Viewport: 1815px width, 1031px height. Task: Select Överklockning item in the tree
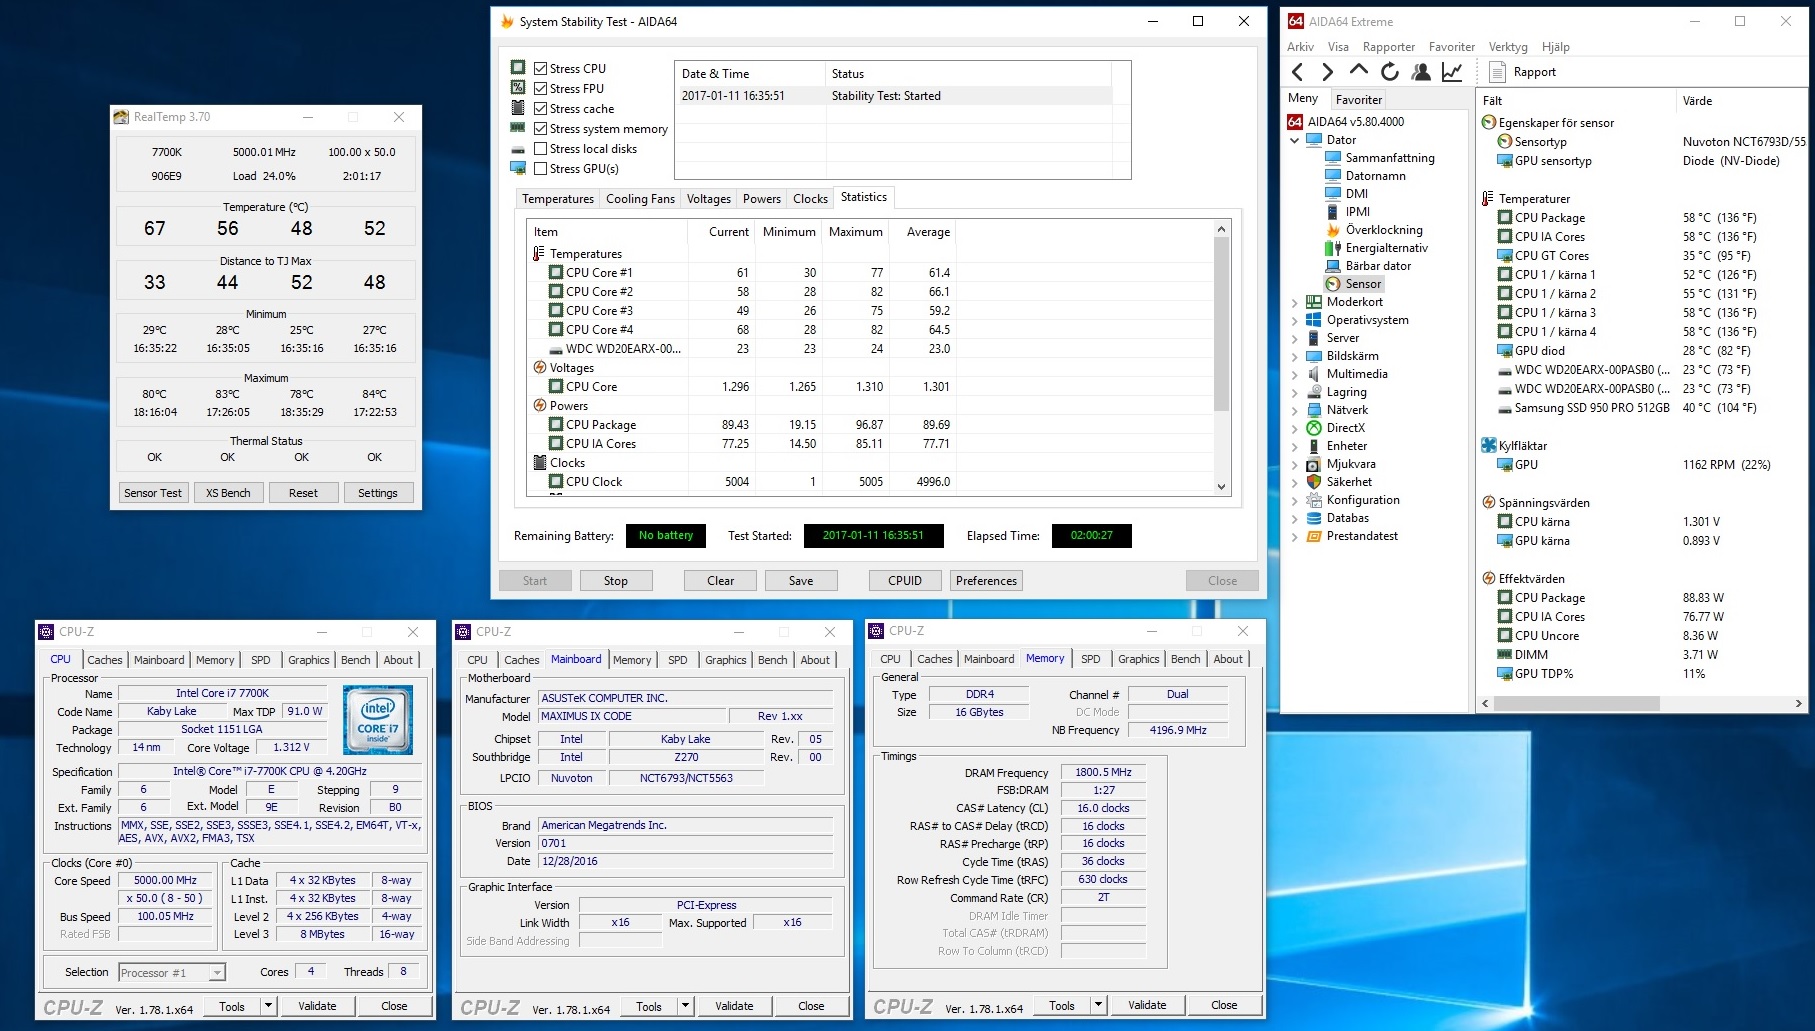coord(1384,230)
